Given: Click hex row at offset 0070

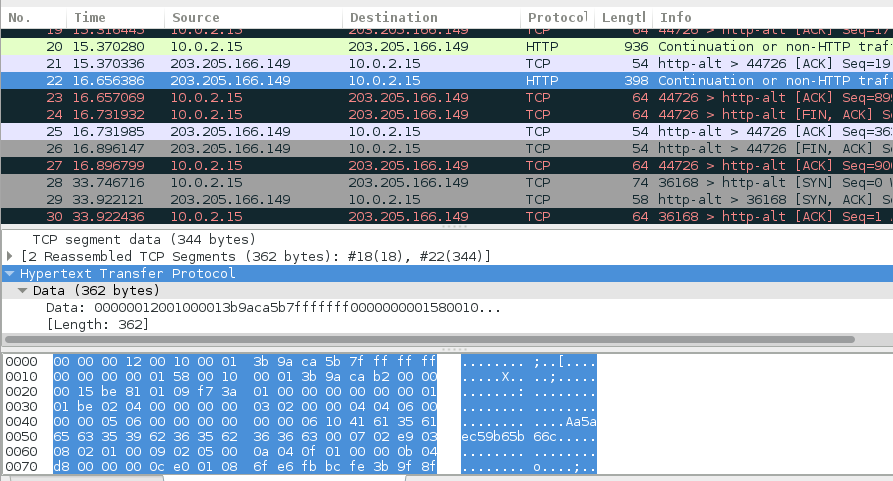Looking at the screenshot, I should [x=245, y=467].
